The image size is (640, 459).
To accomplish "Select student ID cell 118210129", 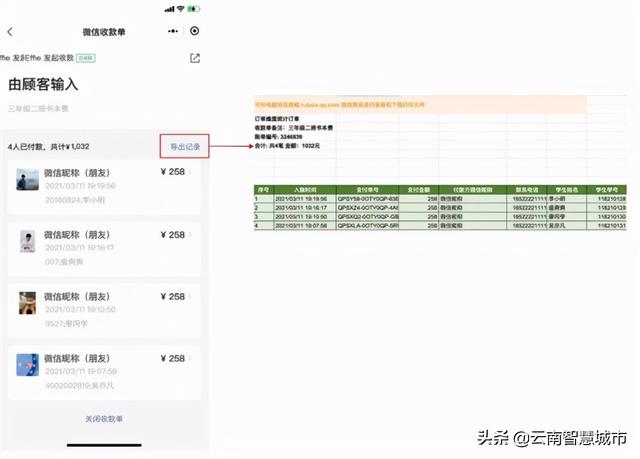I will pyautogui.click(x=607, y=208).
